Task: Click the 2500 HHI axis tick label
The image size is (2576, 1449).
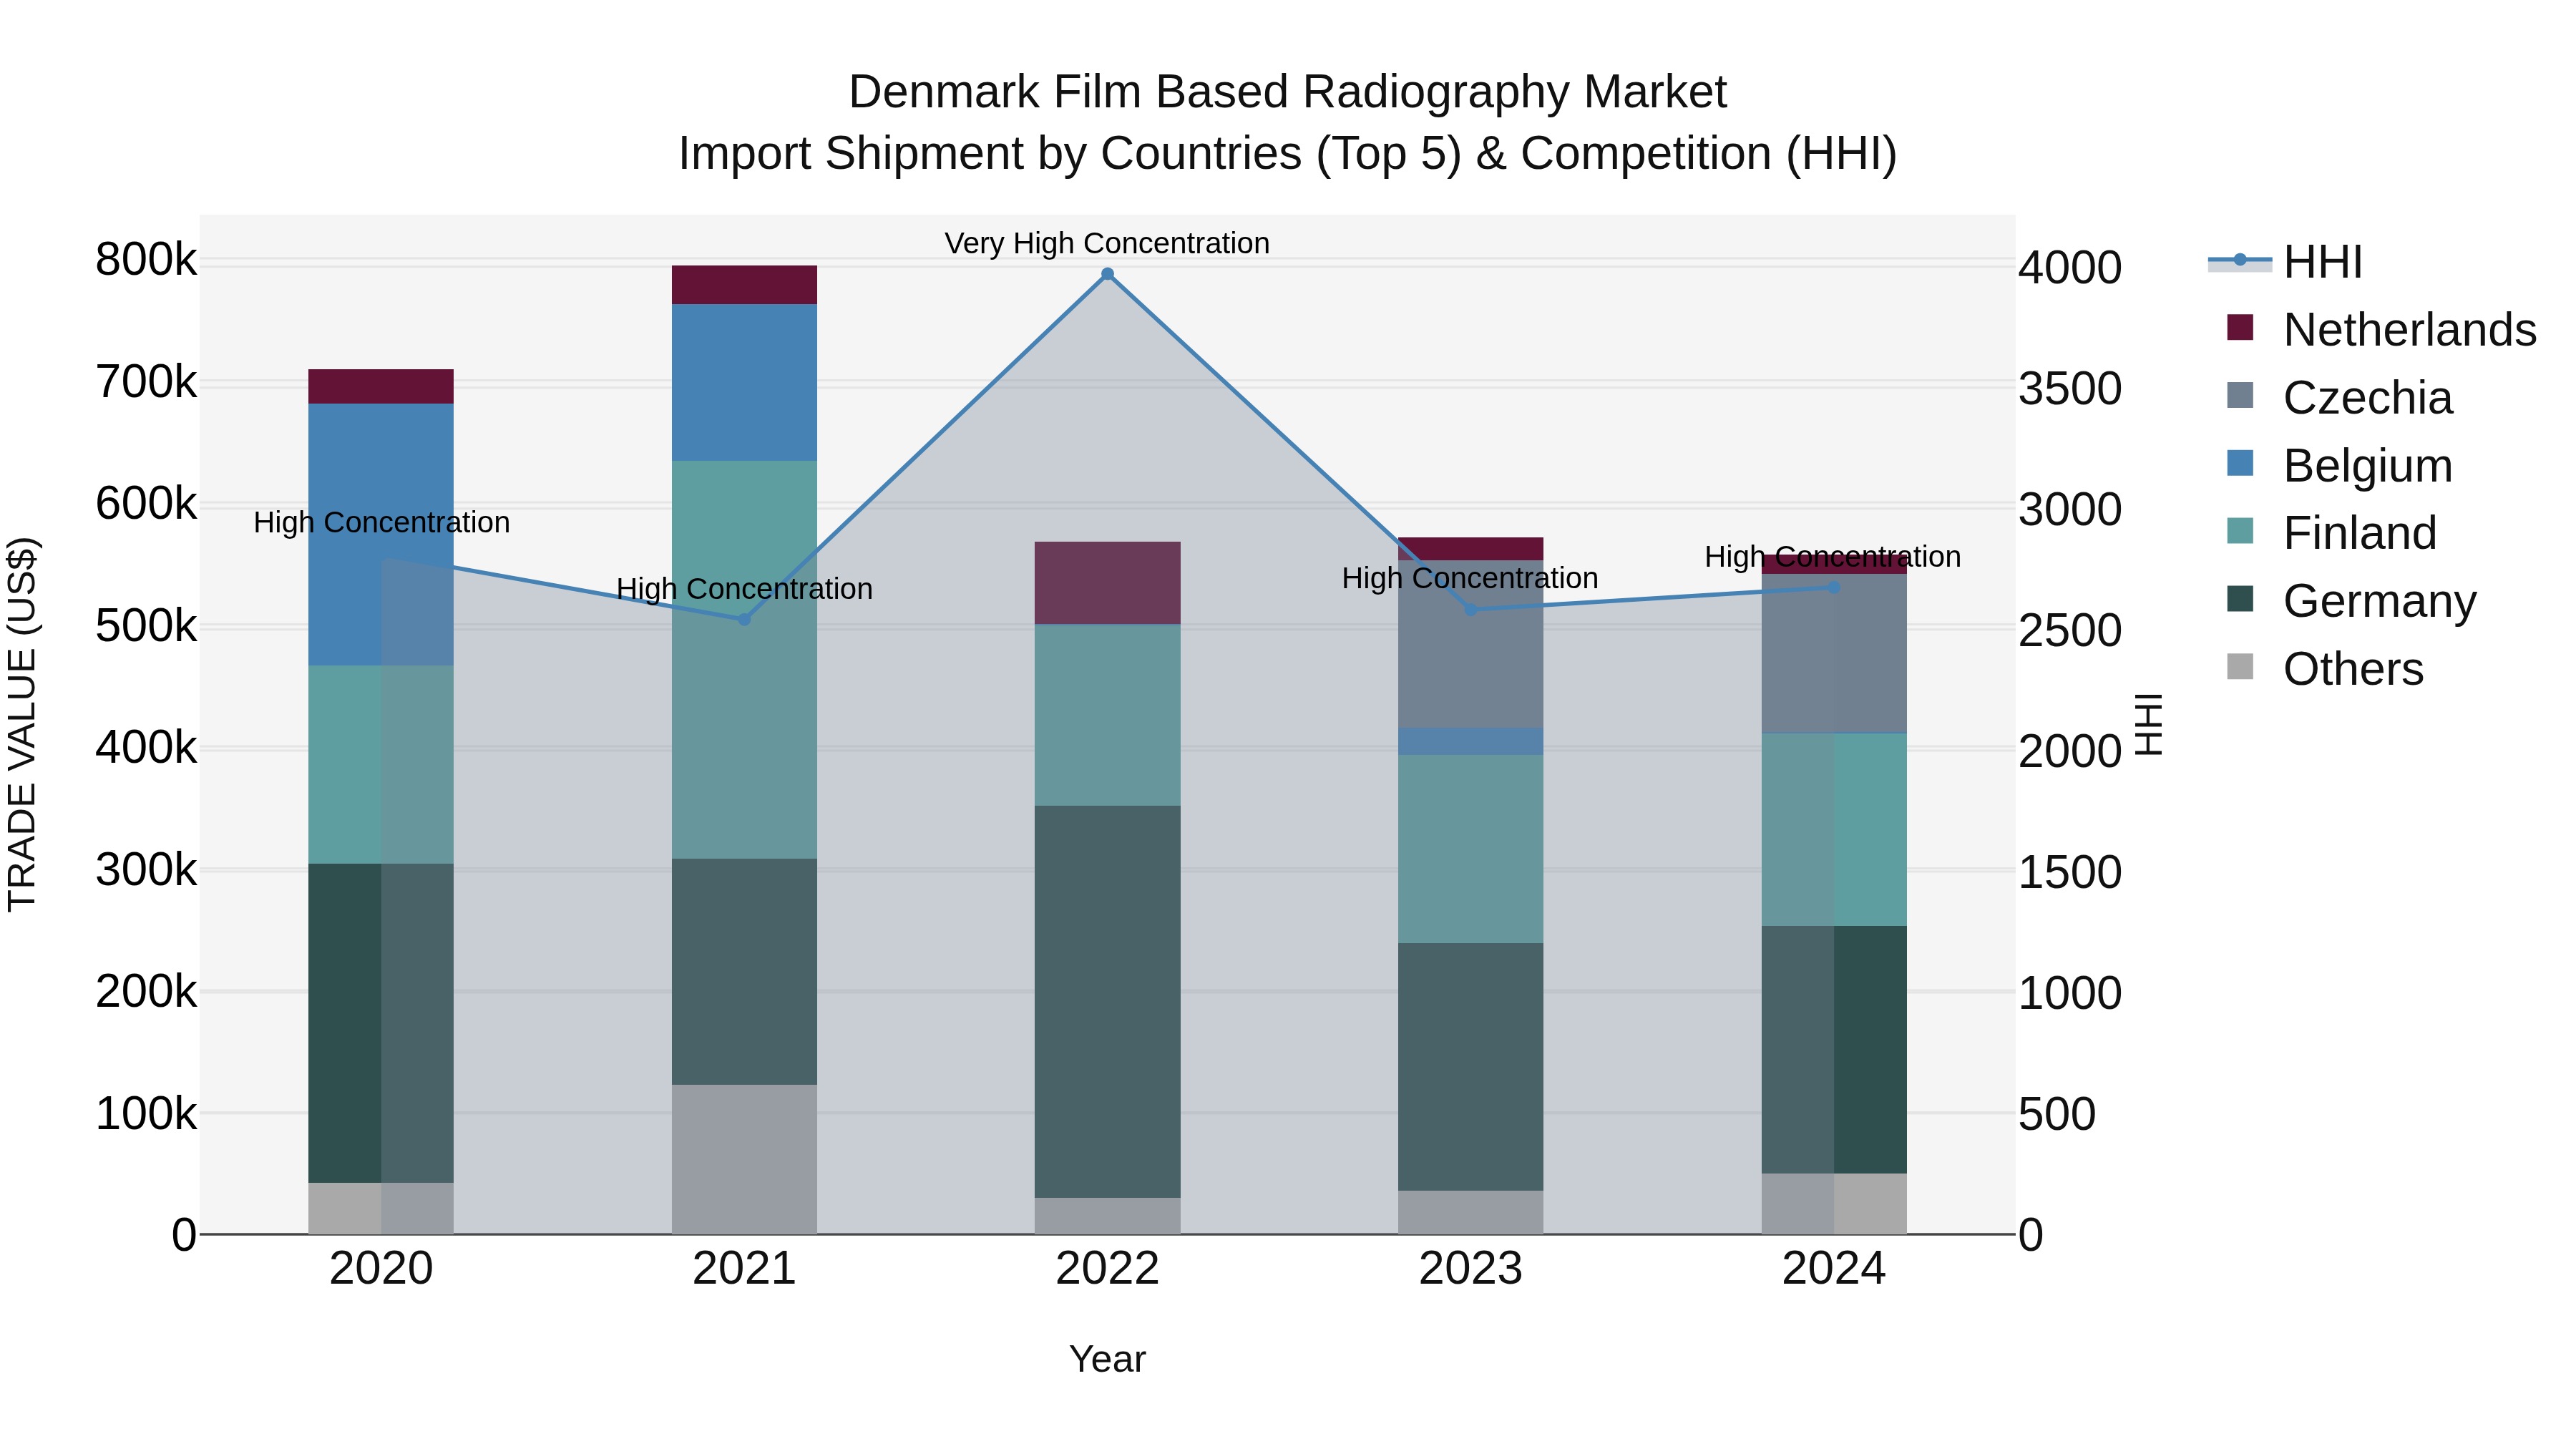Action: click(2070, 631)
